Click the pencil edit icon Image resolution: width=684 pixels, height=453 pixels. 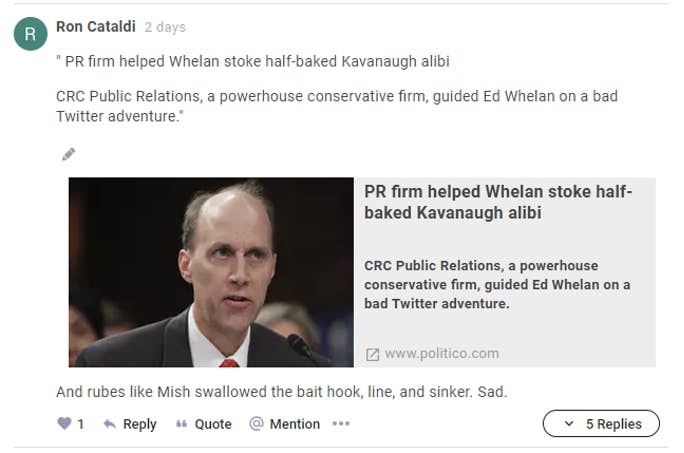(68, 154)
